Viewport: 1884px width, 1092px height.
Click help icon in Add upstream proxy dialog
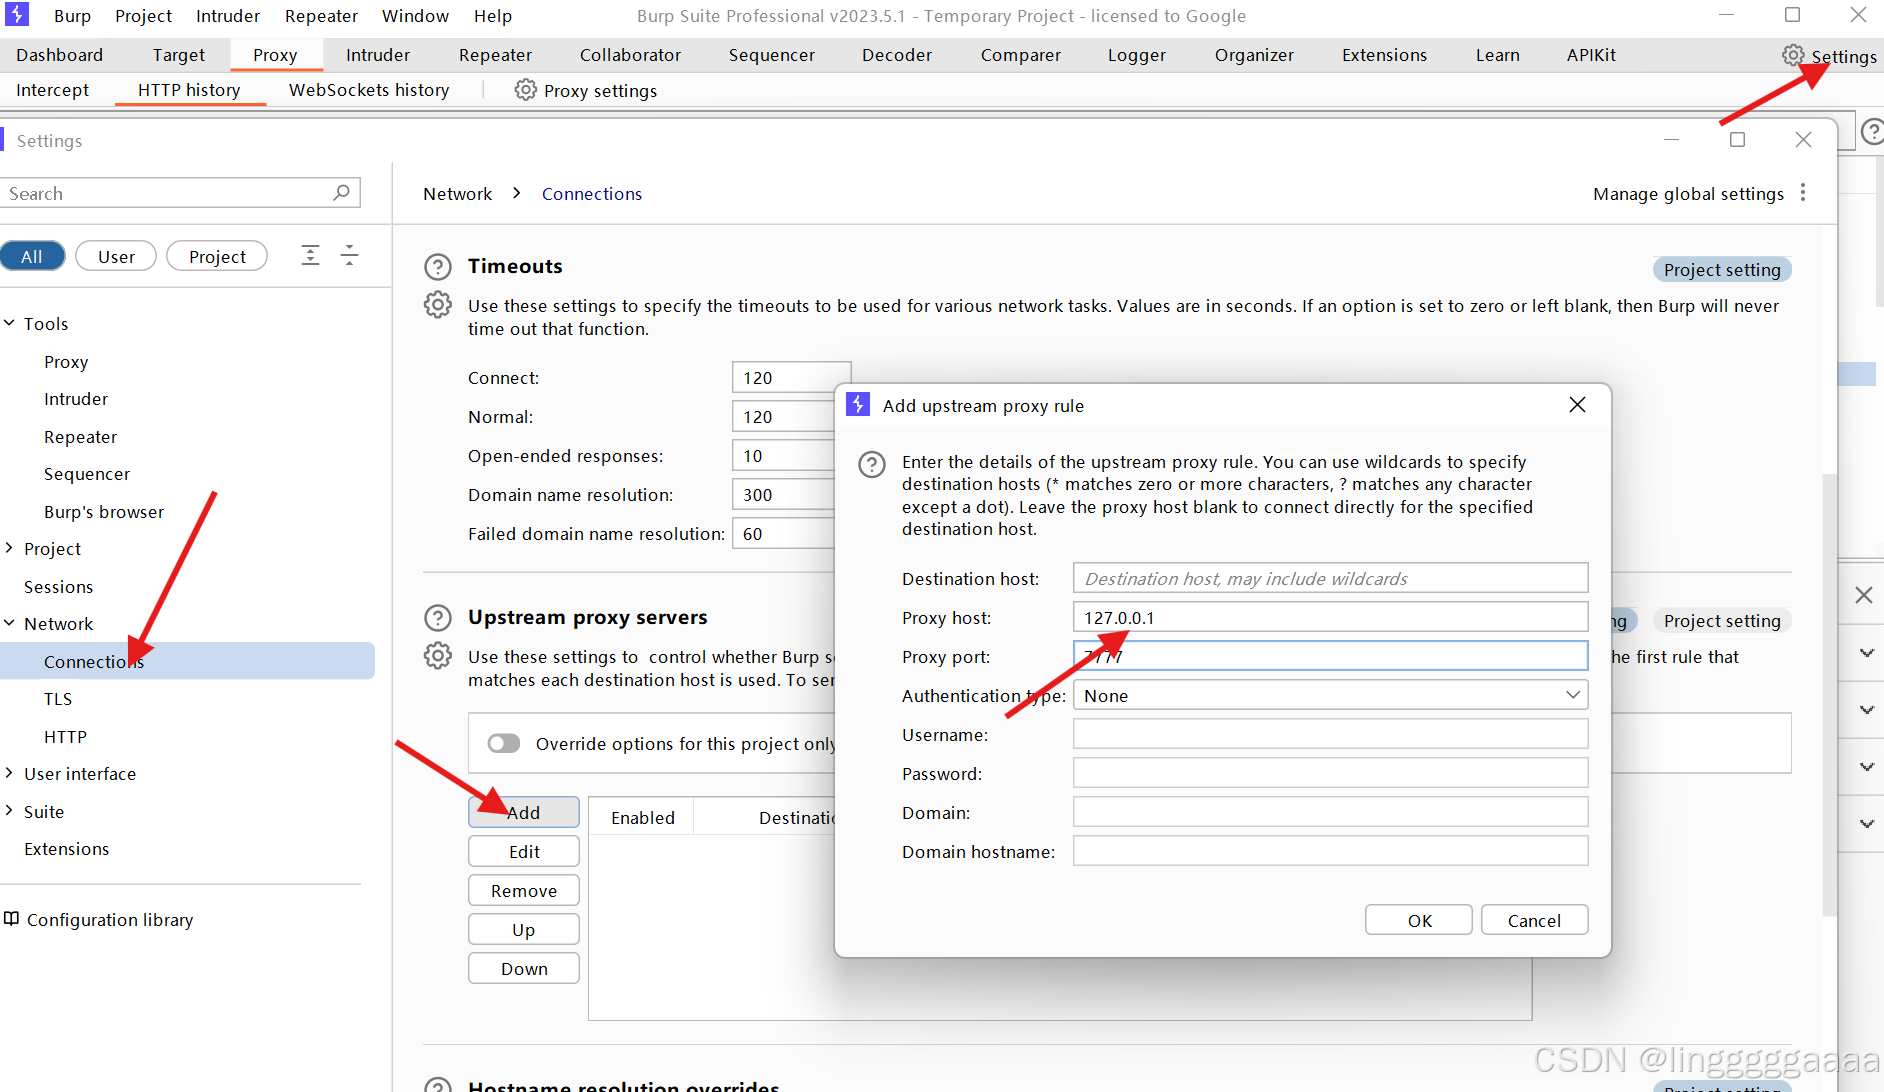pyautogui.click(x=872, y=465)
